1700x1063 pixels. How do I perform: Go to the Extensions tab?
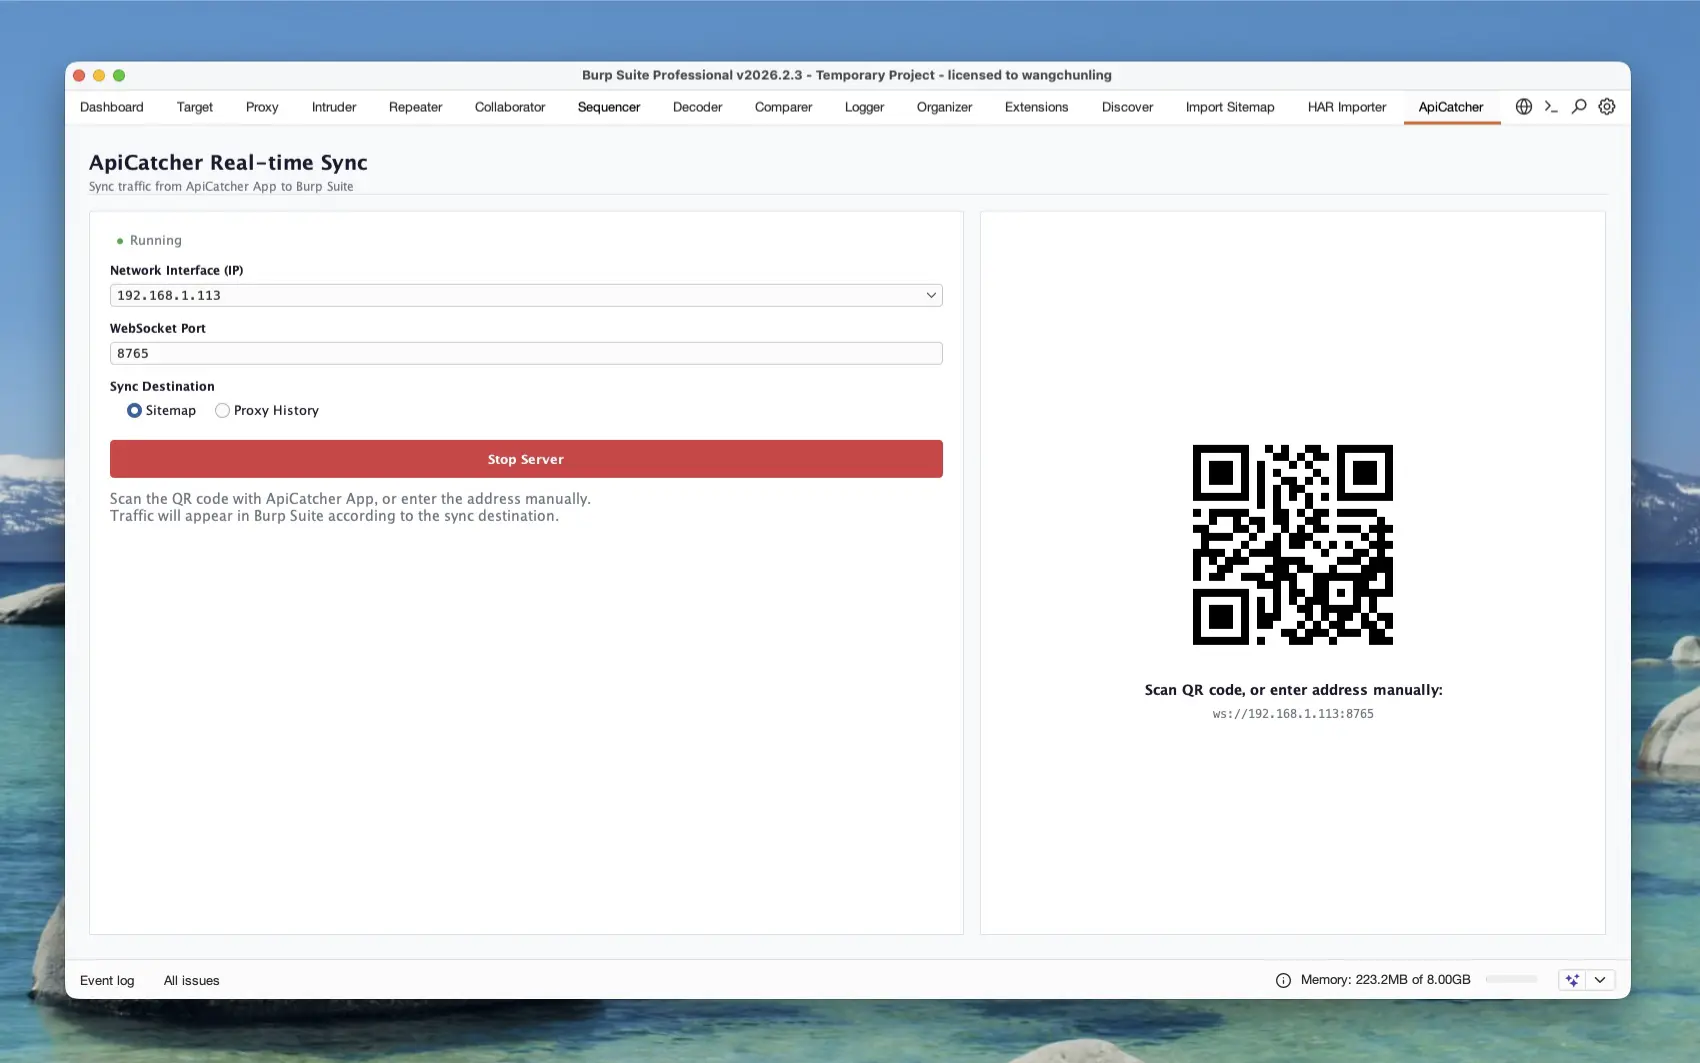1037,107
